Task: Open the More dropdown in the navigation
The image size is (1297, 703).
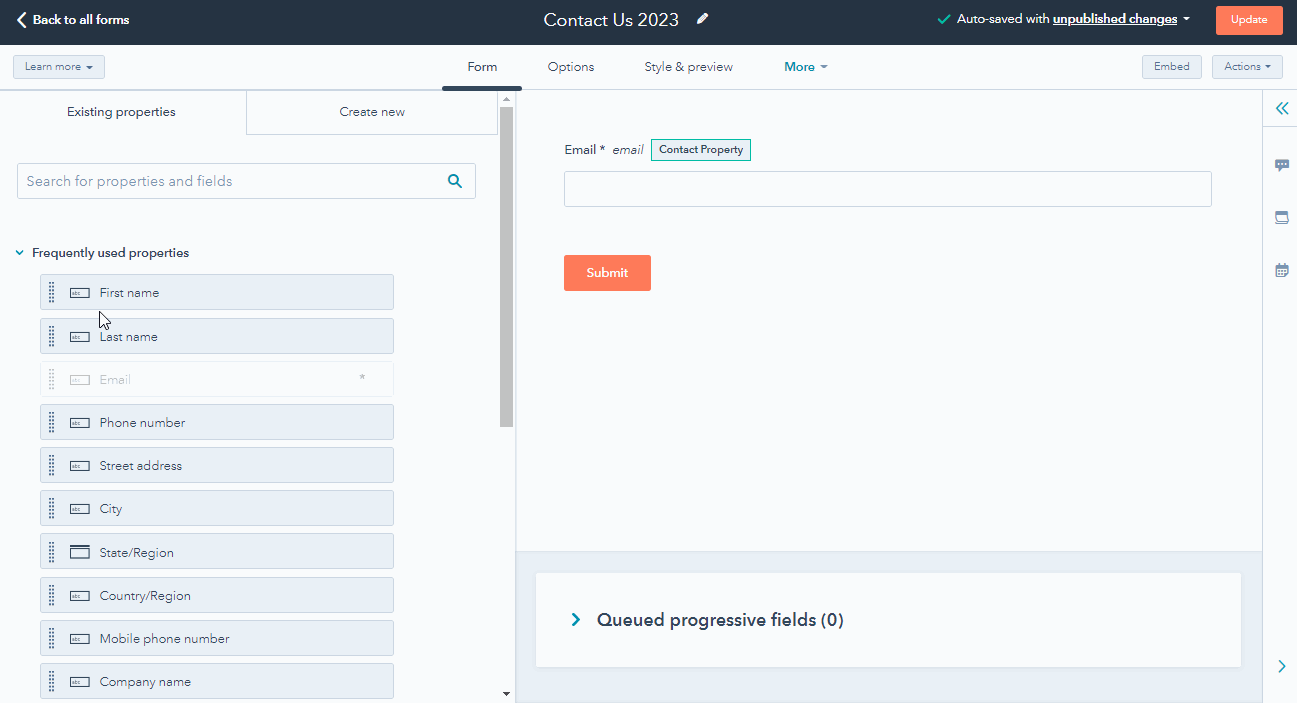Action: click(805, 67)
